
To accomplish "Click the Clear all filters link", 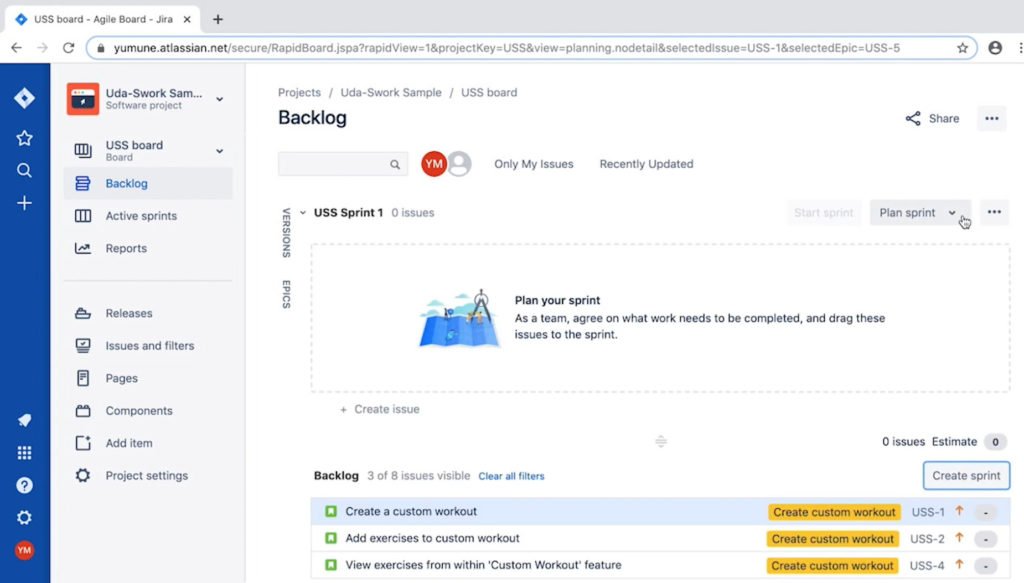I will coord(511,477).
